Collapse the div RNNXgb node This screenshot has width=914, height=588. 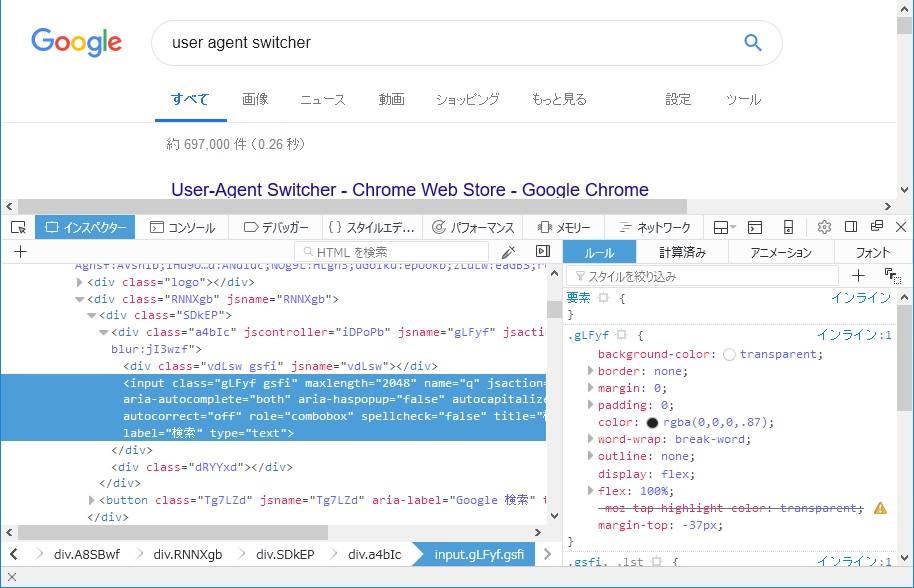pos(81,299)
